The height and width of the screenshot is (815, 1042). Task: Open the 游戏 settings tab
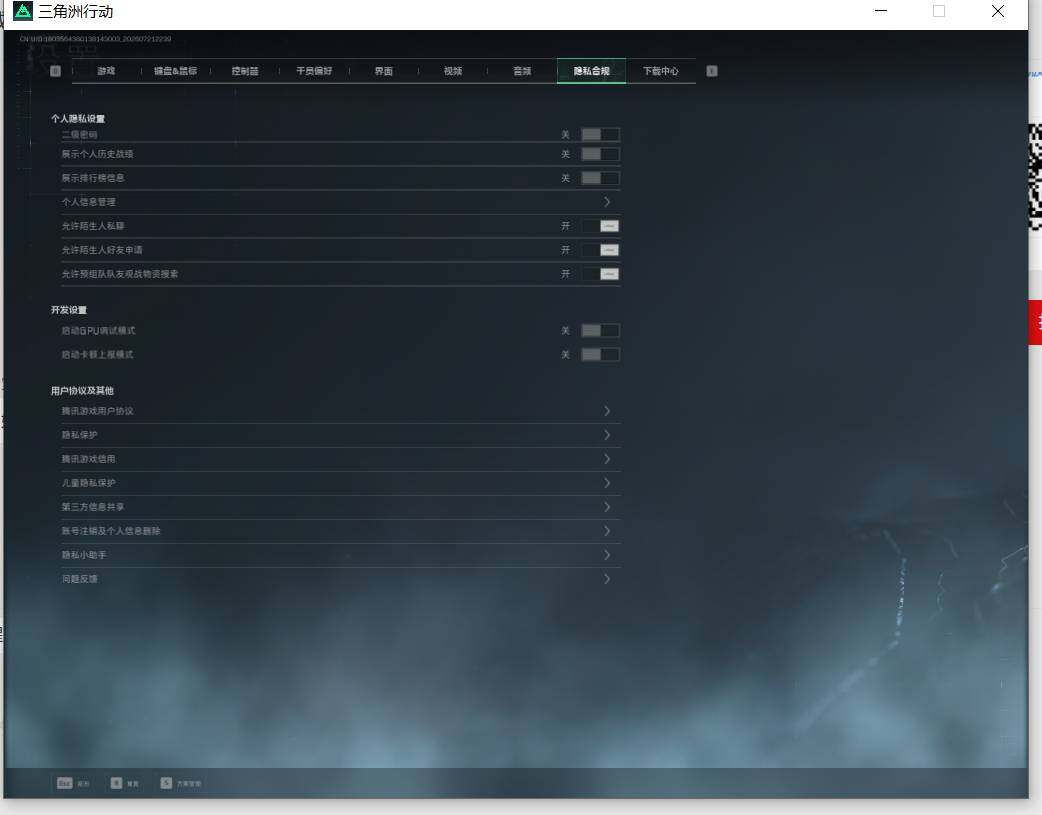106,71
